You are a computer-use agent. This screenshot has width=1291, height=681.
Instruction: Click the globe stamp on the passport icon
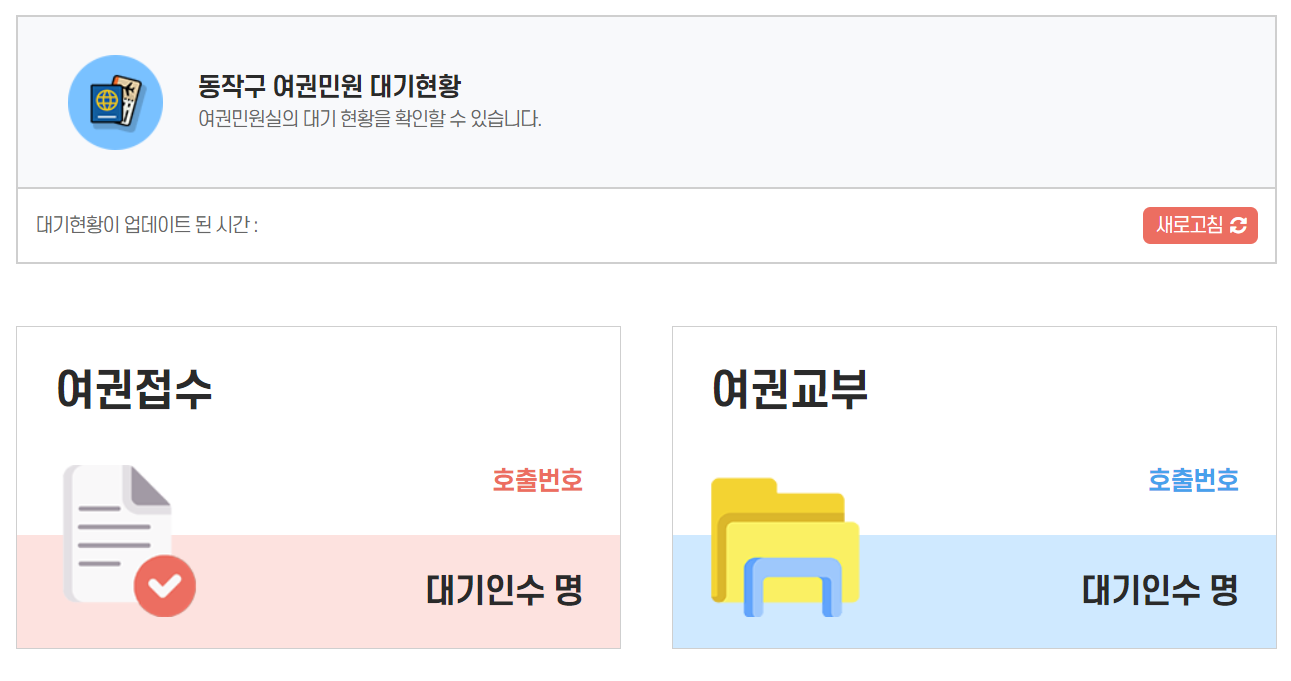104,99
